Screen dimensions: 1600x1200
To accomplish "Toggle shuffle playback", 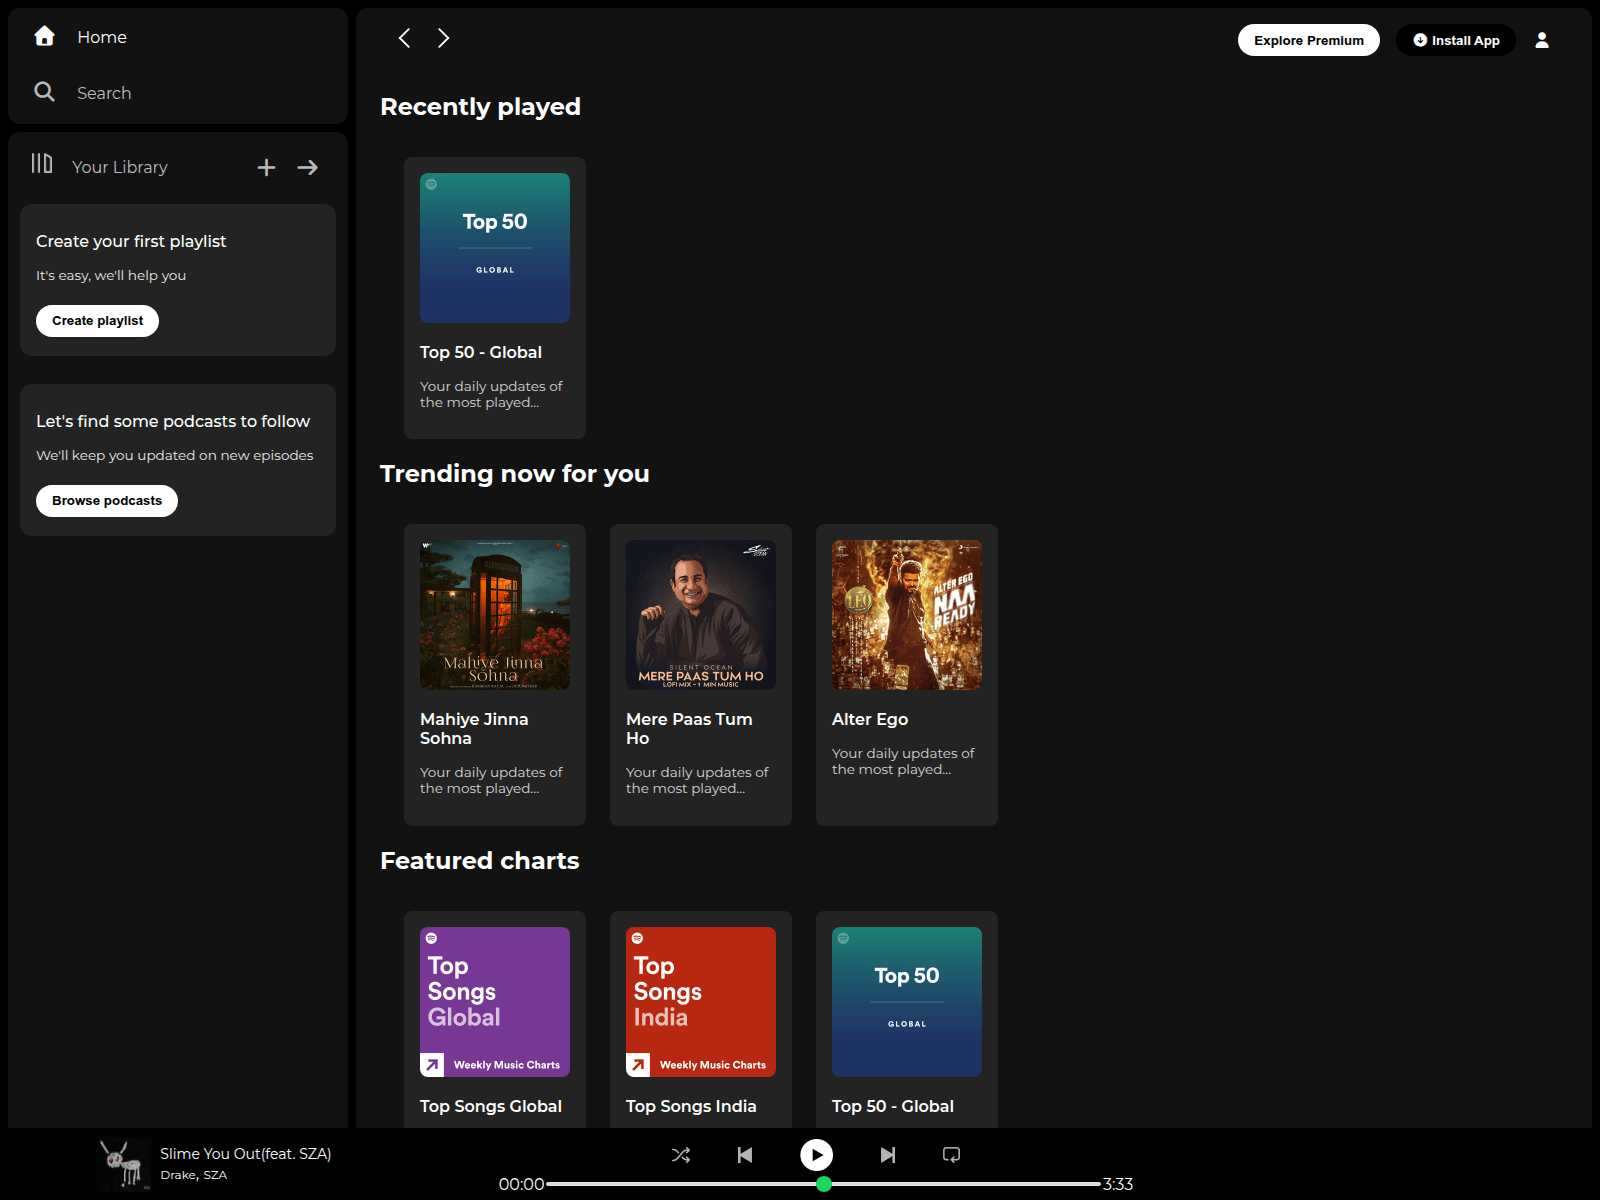I will (x=681, y=1155).
